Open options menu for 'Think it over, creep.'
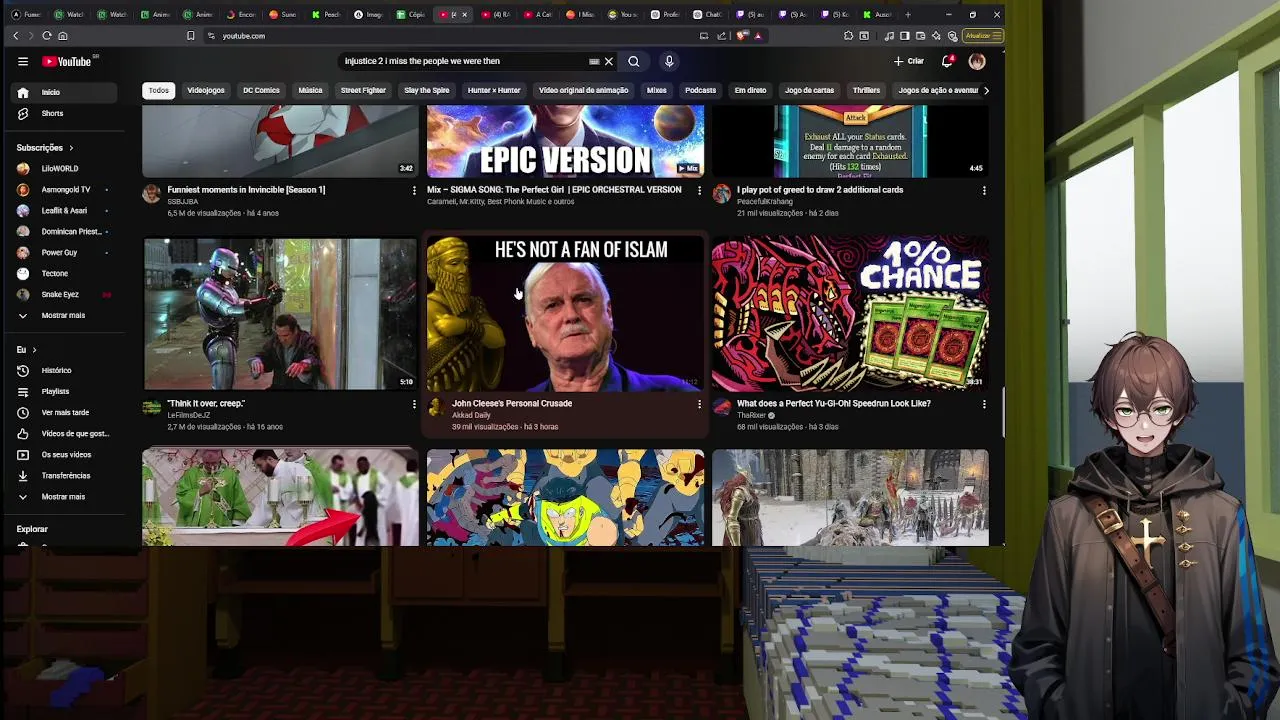Image resolution: width=1280 pixels, height=720 pixels. click(x=414, y=404)
